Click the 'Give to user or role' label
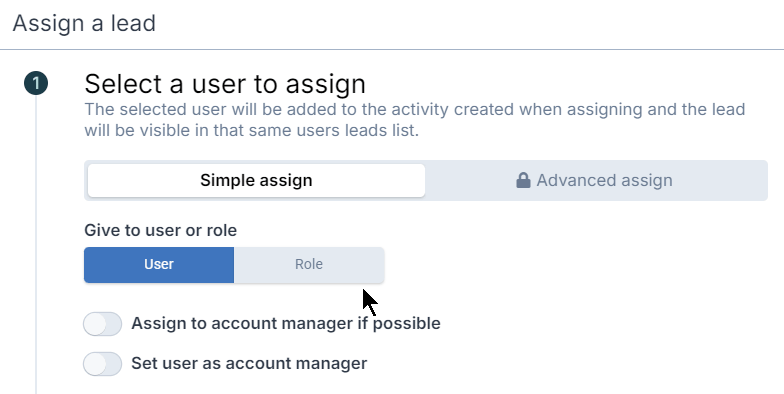784x394 pixels. tap(160, 230)
